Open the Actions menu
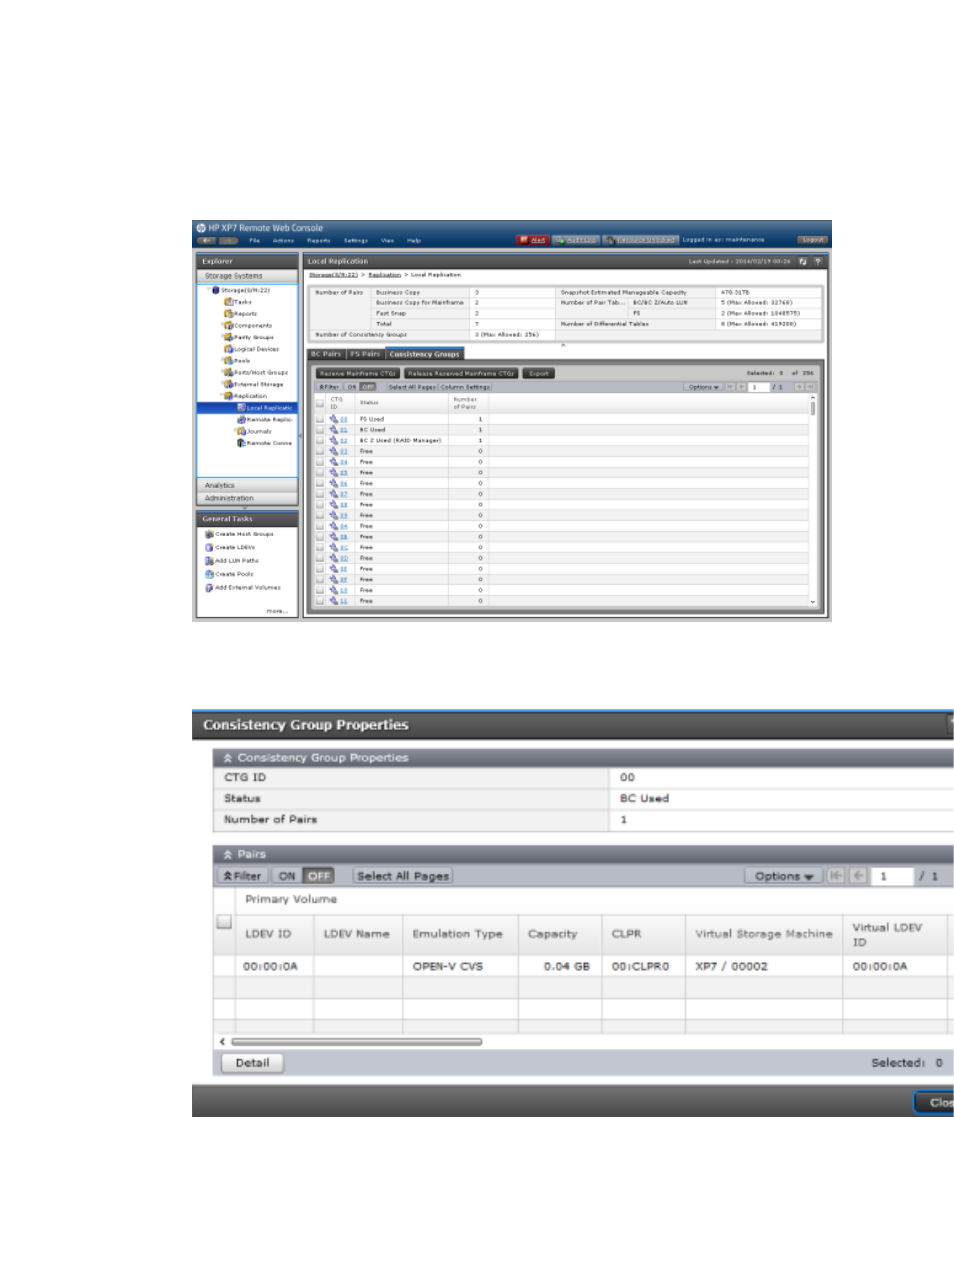The width and height of the screenshot is (954, 1270). pyautogui.click(x=283, y=240)
